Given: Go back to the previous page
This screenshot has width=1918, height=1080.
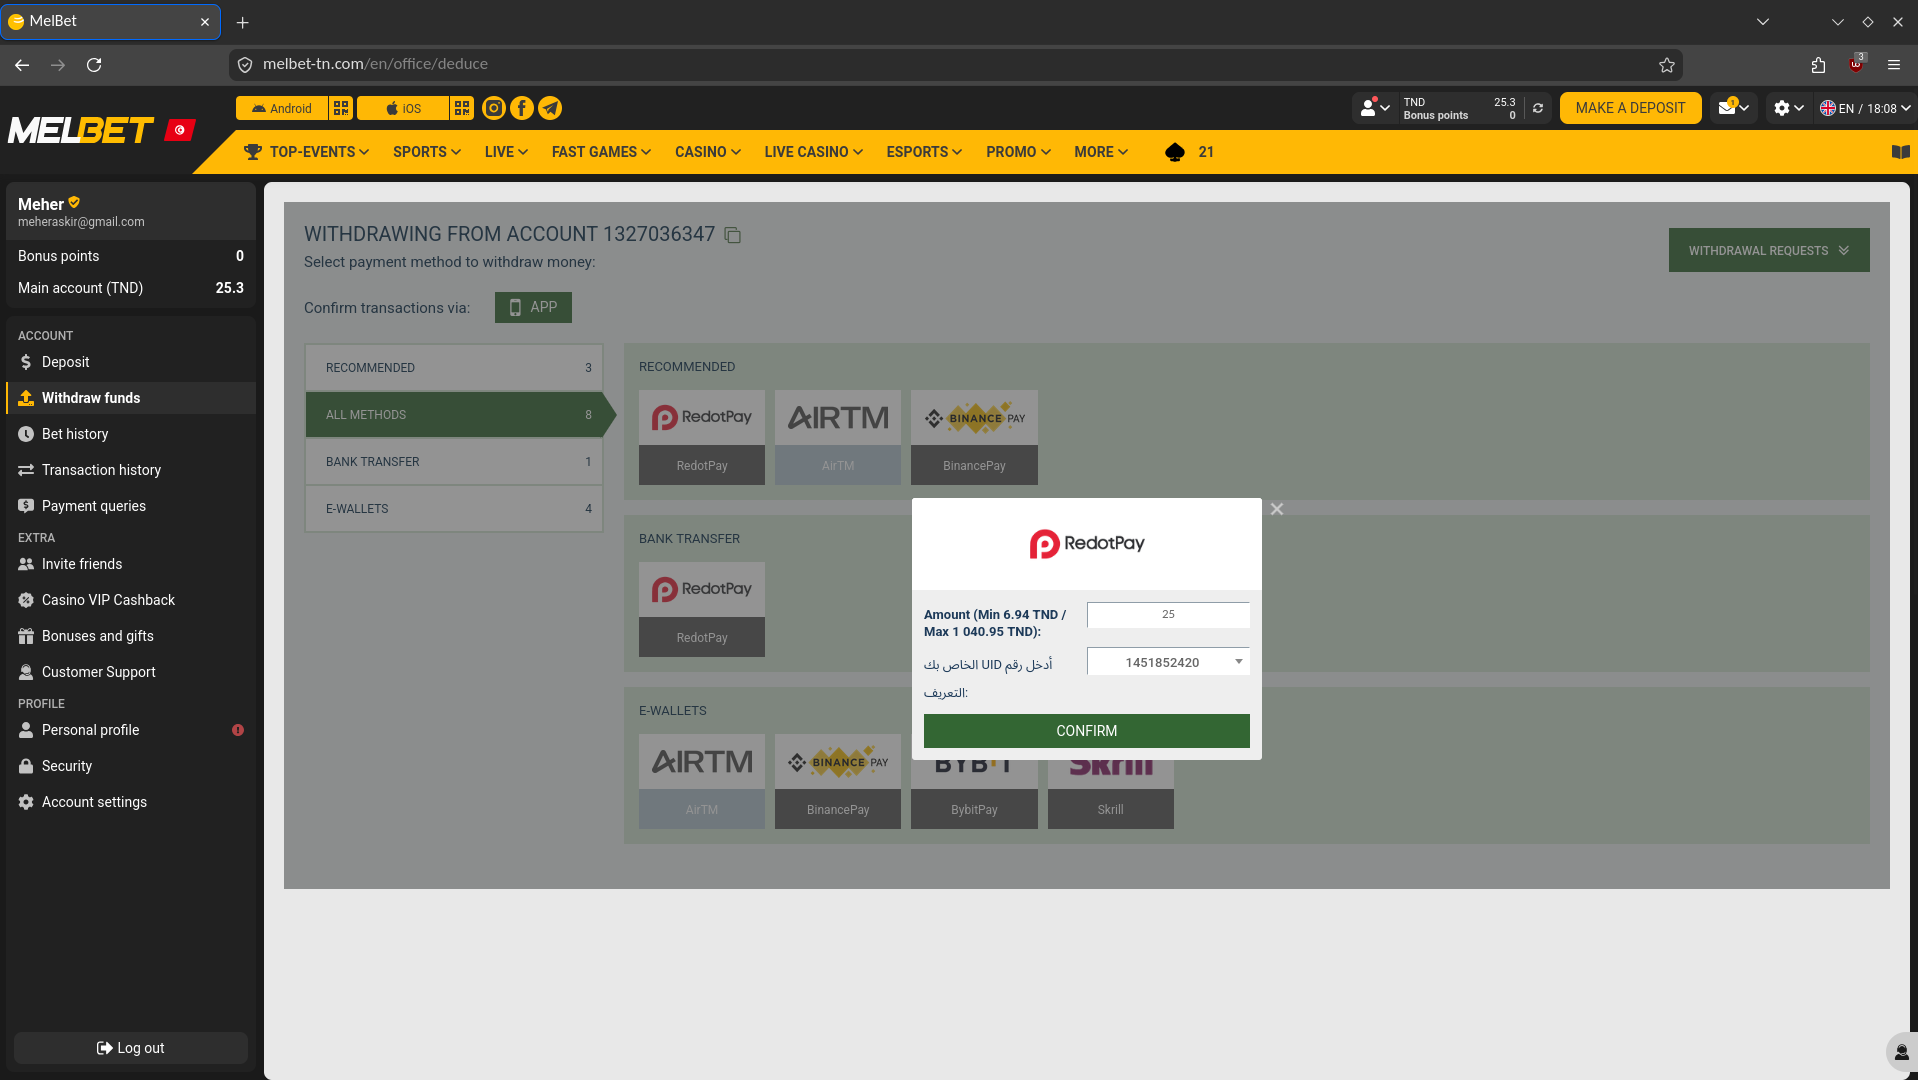Looking at the screenshot, I should [x=22, y=65].
